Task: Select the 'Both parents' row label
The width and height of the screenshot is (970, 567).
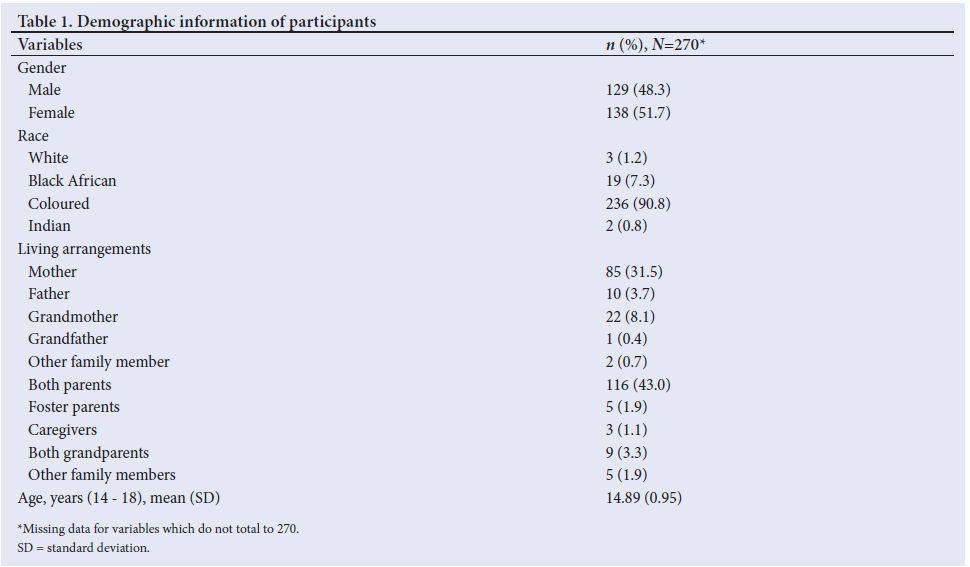Action: point(70,385)
